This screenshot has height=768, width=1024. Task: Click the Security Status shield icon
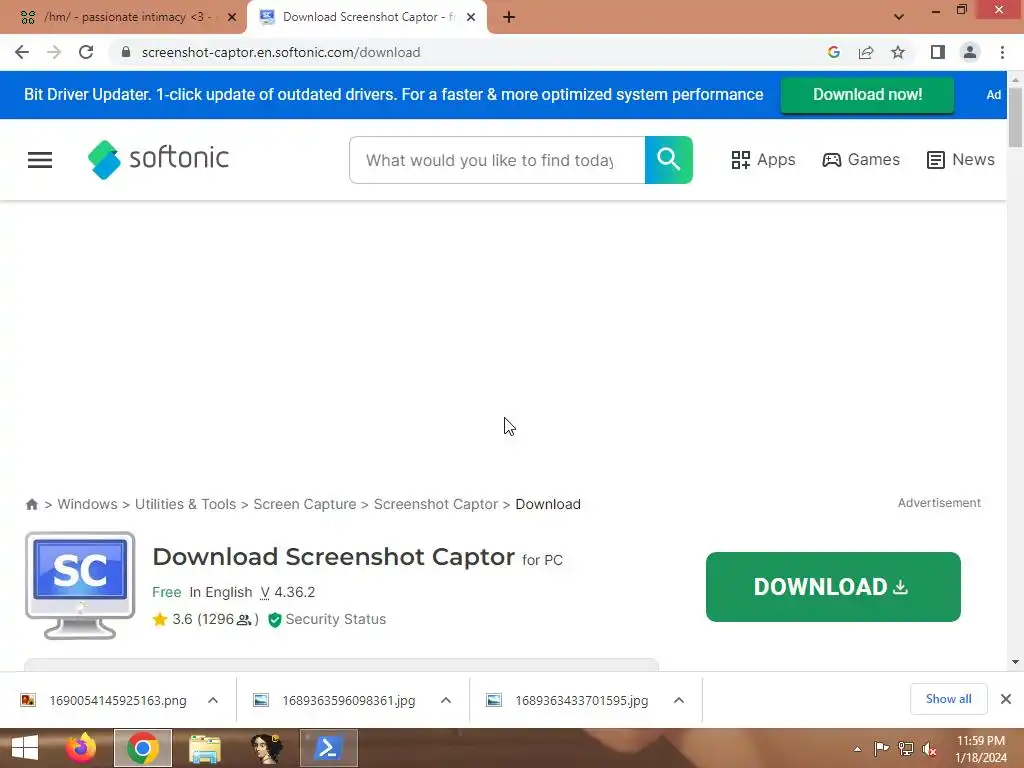coord(275,619)
